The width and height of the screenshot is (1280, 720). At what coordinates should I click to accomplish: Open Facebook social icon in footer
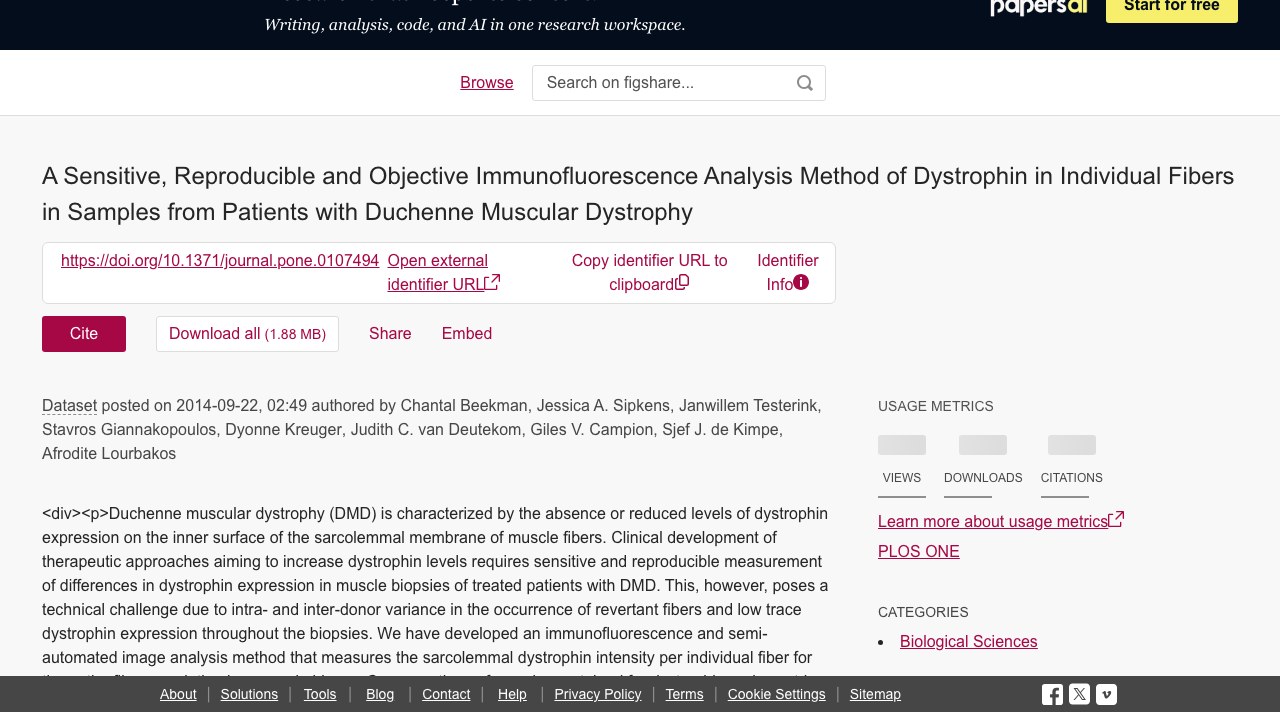click(x=1052, y=694)
